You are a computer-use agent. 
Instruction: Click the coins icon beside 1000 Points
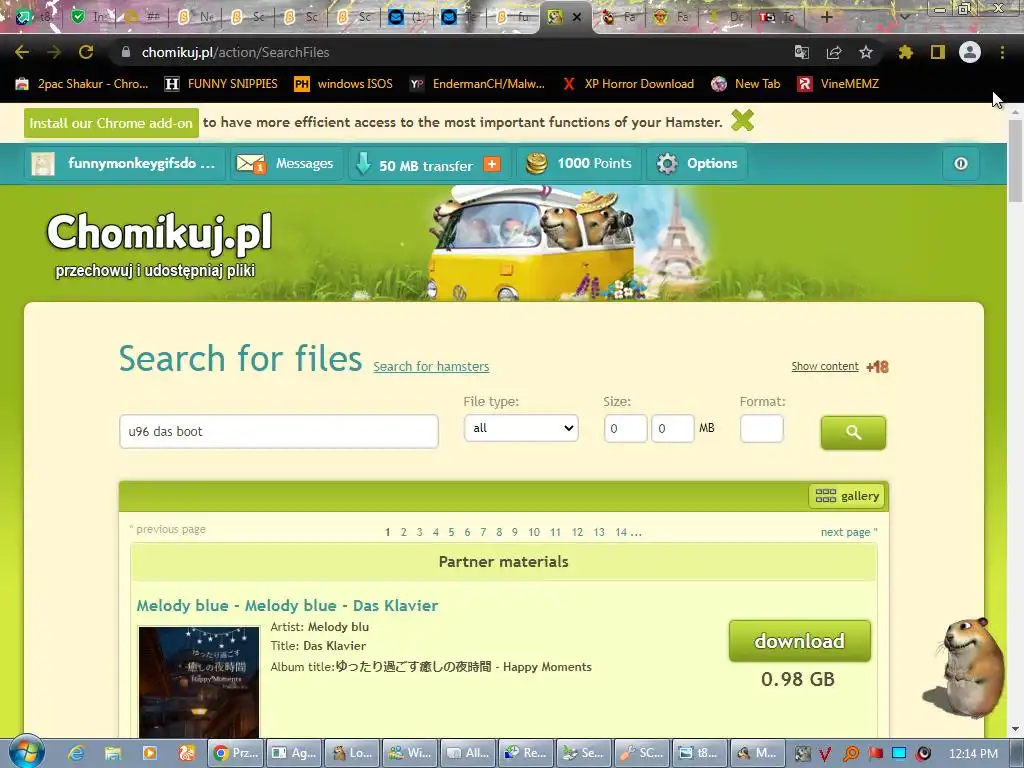pyautogui.click(x=536, y=163)
